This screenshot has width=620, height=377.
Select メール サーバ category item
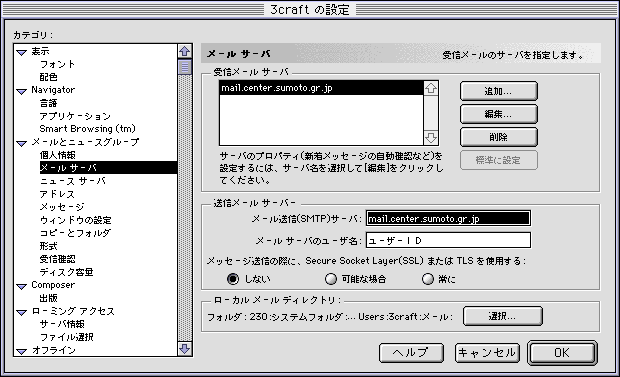click(x=108, y=167)
